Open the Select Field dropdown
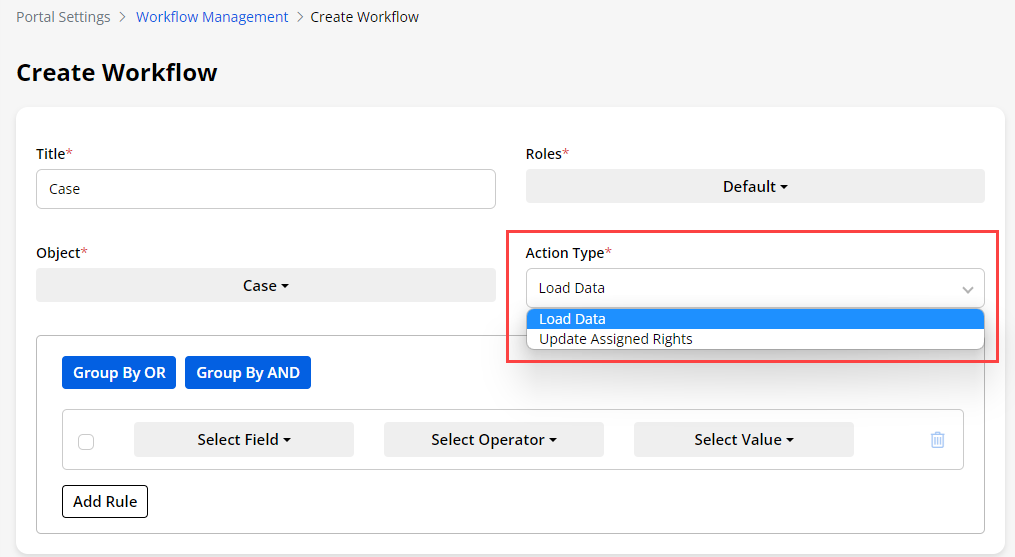 [244, 440]
